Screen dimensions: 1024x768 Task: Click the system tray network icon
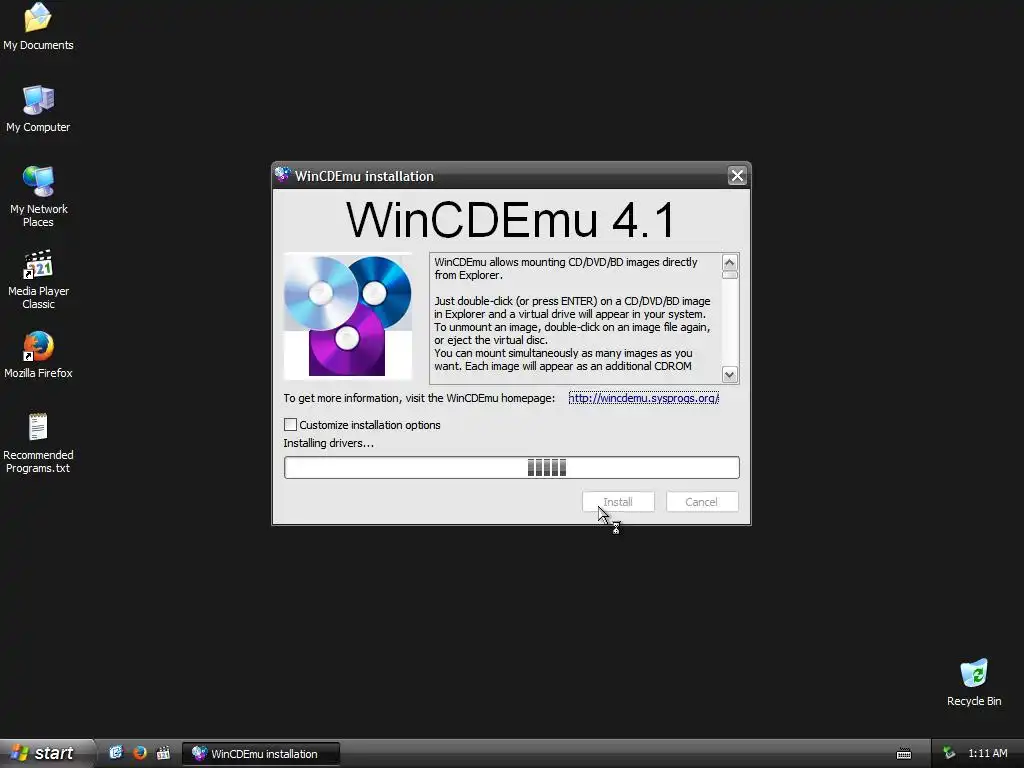pos(949,754)
